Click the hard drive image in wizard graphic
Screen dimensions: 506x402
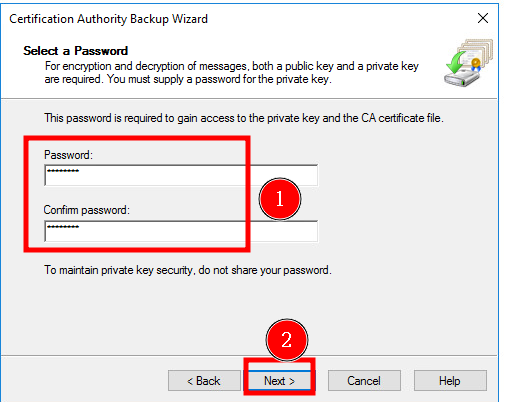click(x=462, y=79)
